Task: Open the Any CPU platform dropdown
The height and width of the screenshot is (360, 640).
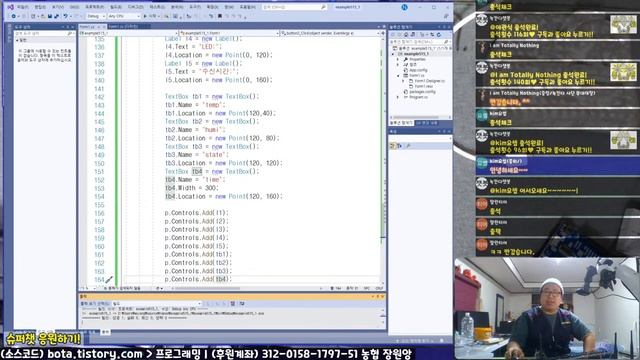Action: (x=124, y=16)
